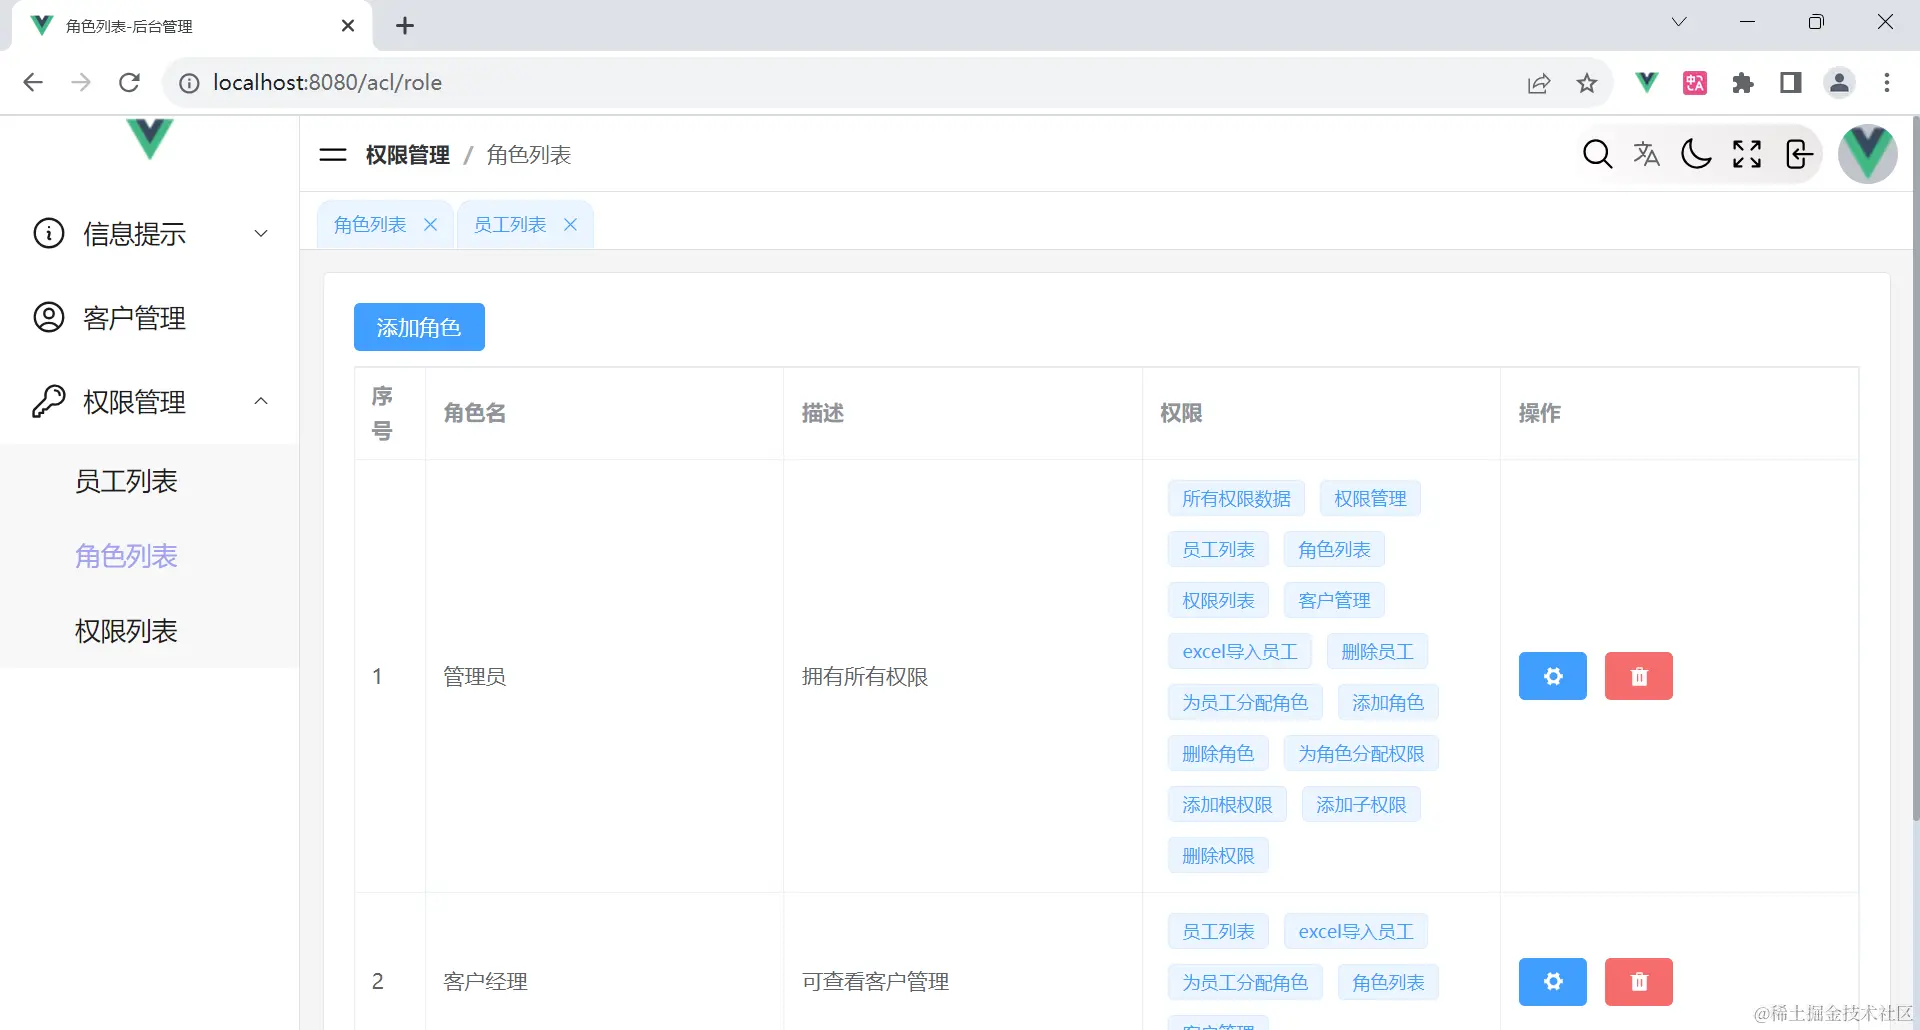The image size is (1920, 1030).
Task: Click the Vue logo in the sidebar
Action: click(150, 139)
